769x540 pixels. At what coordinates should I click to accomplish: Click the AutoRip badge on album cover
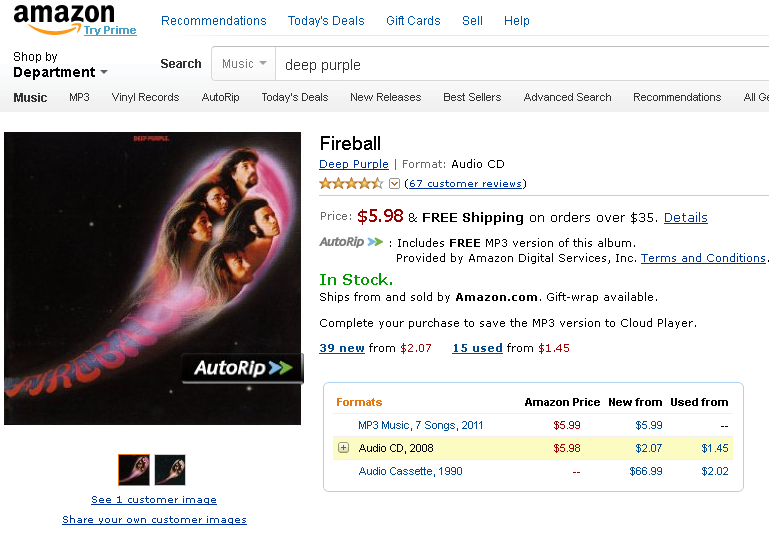(x=242, y=368)
